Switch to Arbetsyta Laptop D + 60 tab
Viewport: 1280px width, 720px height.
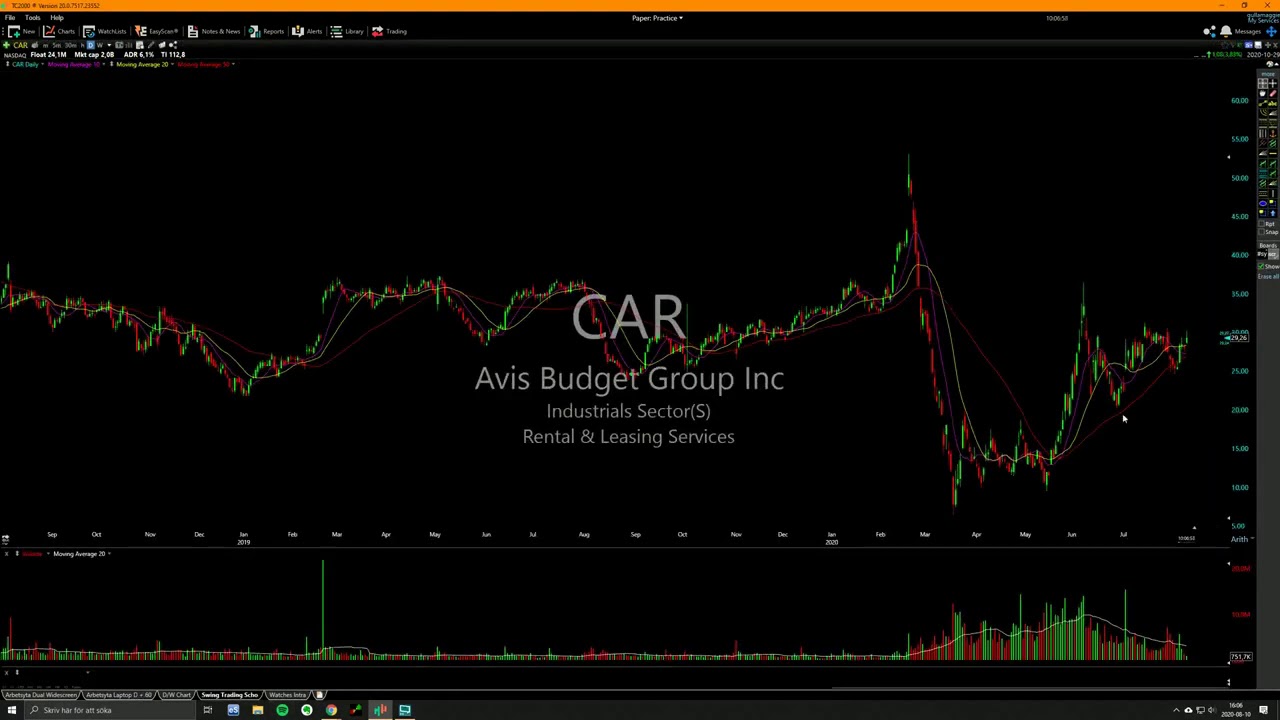pos(119,694)
